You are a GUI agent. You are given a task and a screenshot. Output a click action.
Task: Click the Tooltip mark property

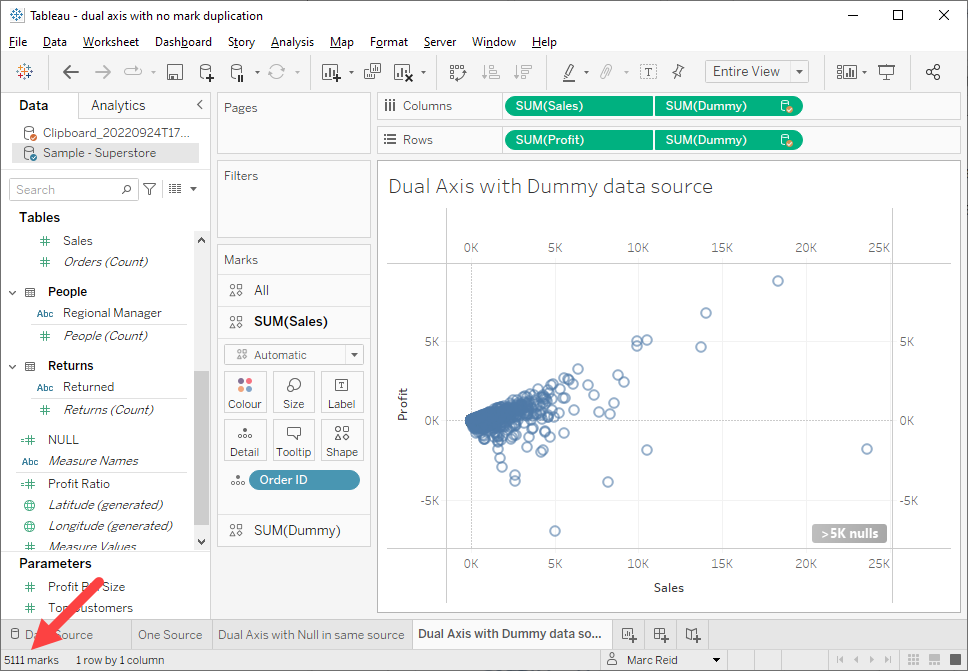[293, 440]
